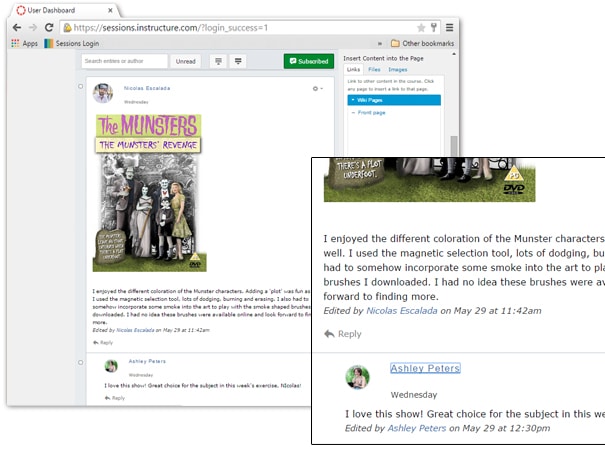
Task: Open The Munsters Revenge DVD image
Action: [149, 192]
